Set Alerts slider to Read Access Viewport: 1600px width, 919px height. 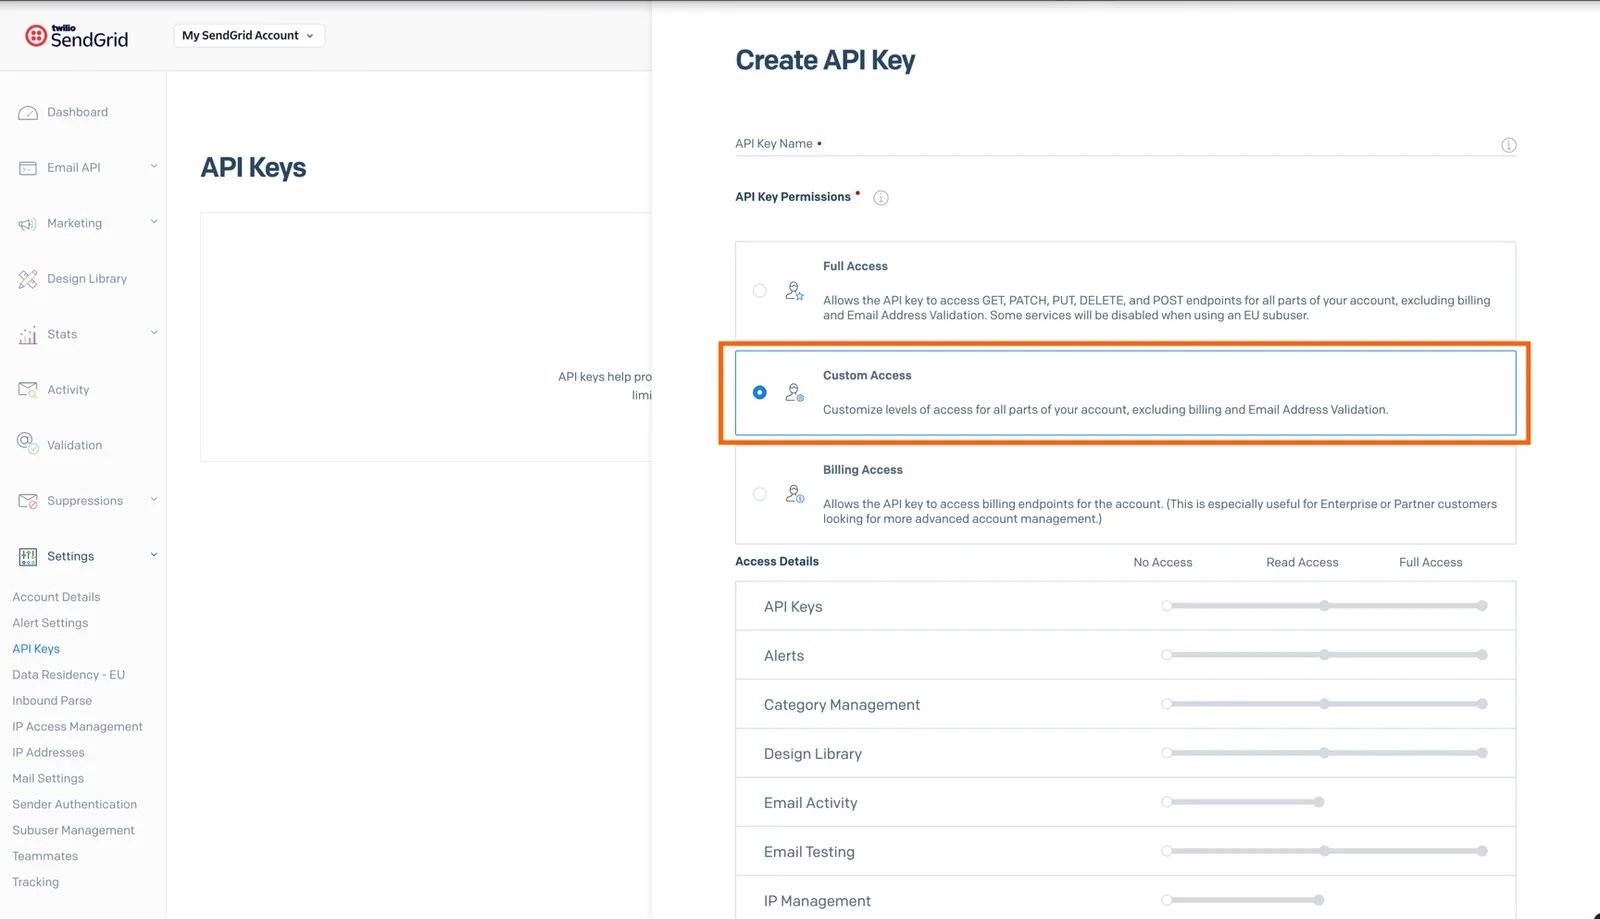pyautogui.click(x=1324, y=655)
